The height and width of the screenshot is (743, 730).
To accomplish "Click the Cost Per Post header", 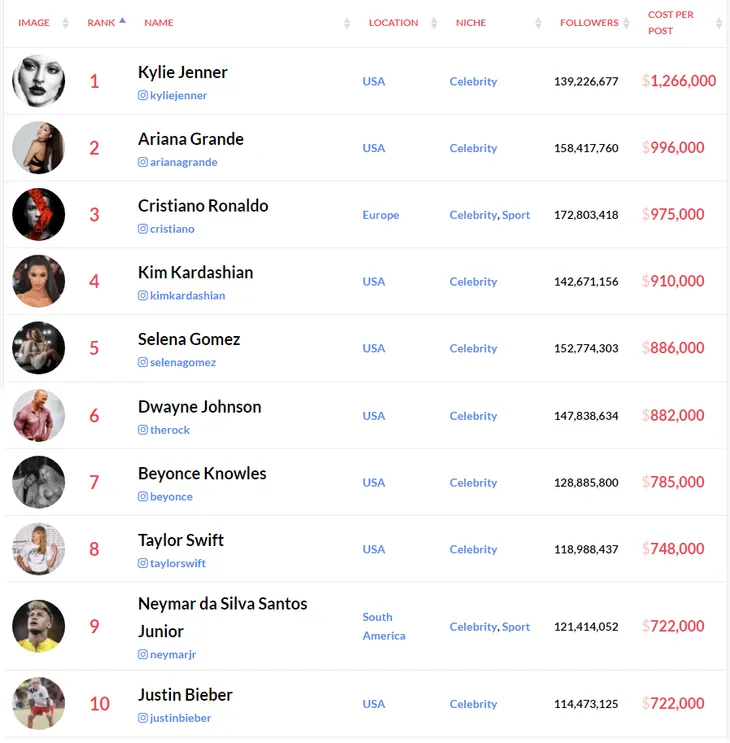I will (x=670, y=23).
